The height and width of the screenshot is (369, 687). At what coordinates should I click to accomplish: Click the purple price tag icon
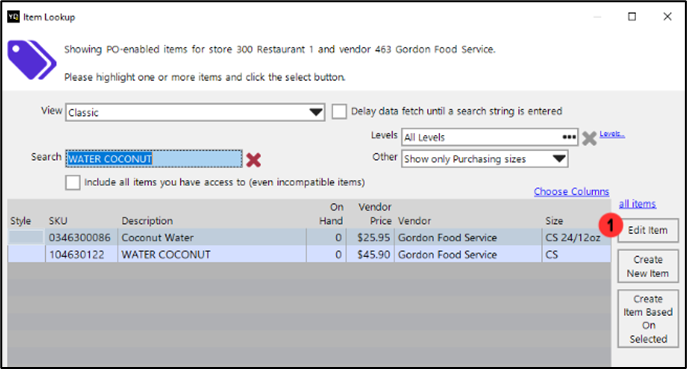(32, 60)
